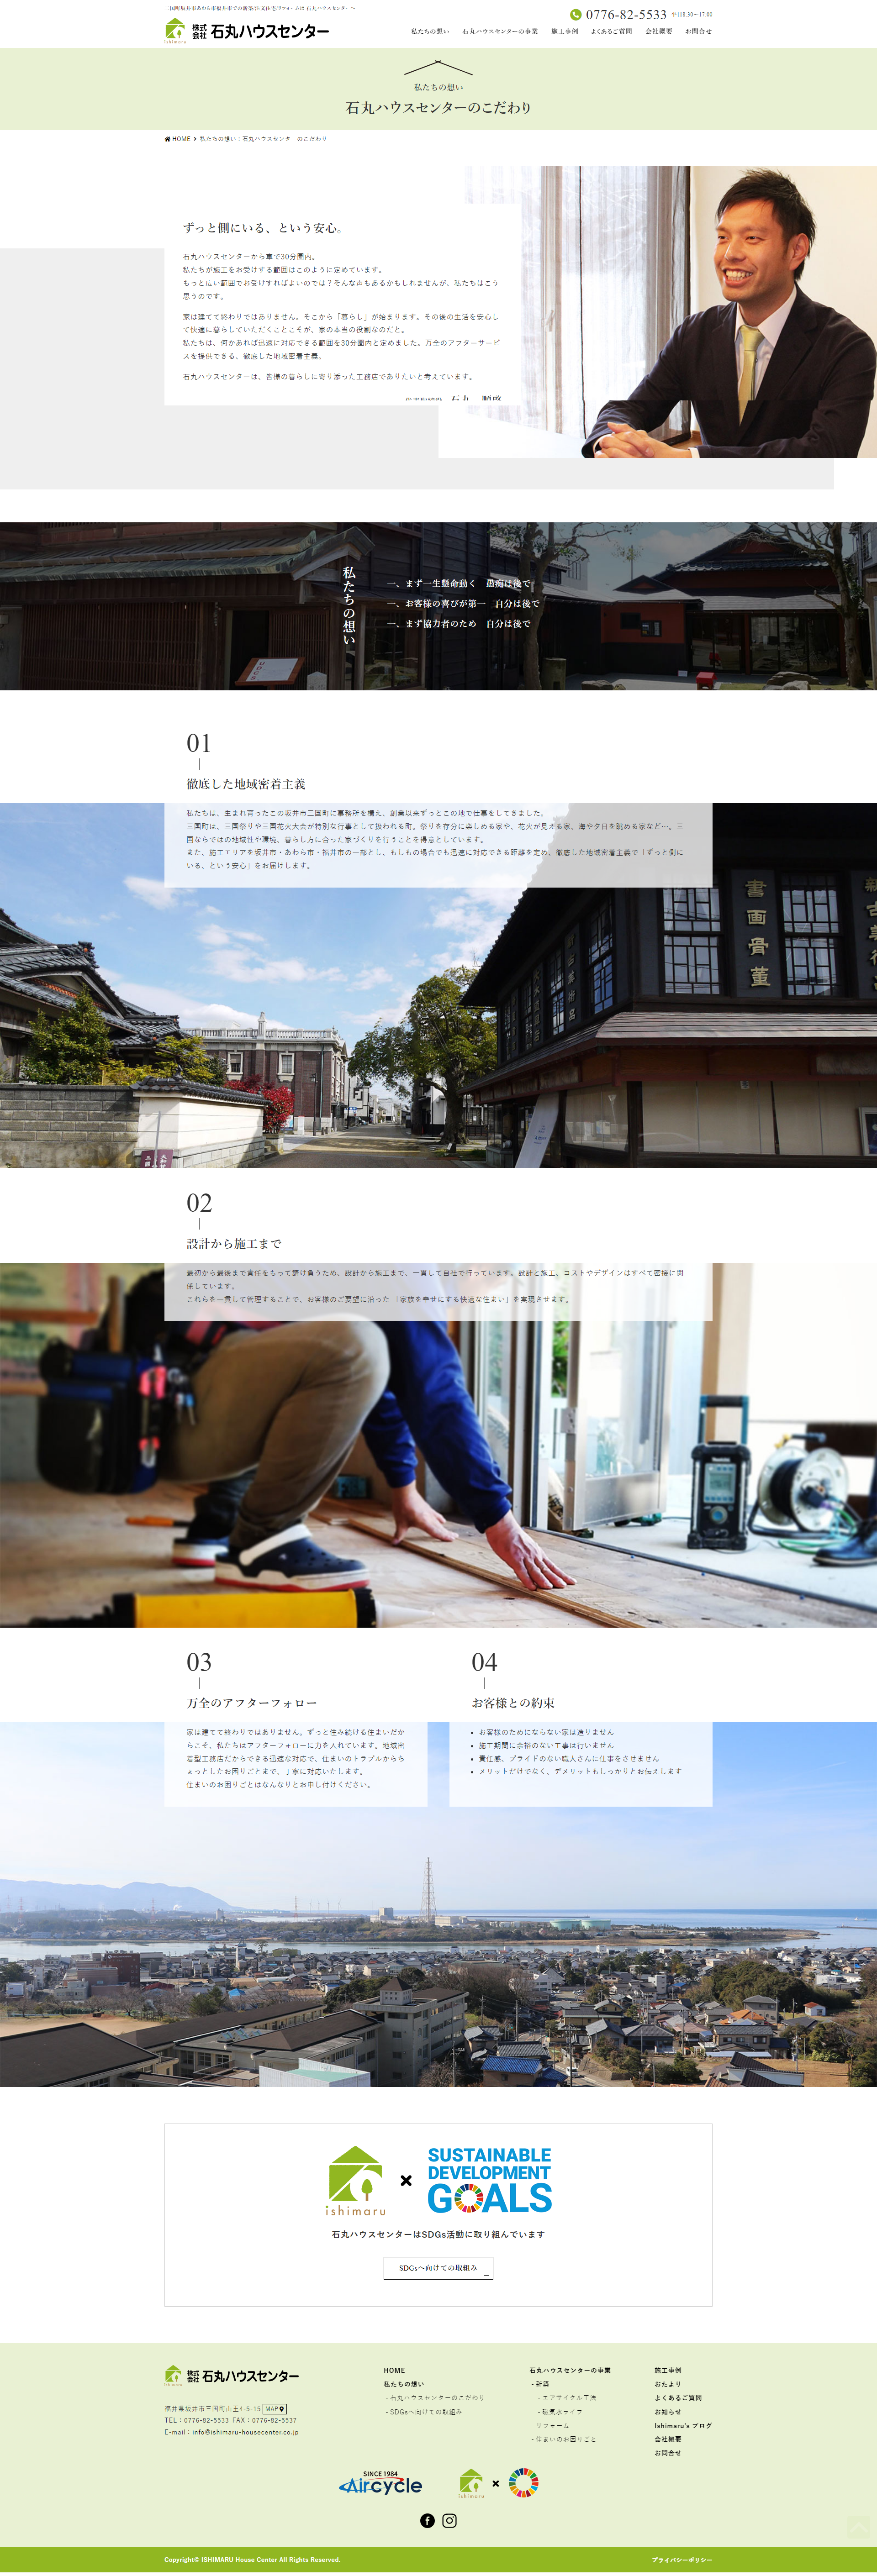Select お問合せ in the top navigation
This screenshot has height=2576, width=877.
pos(698,31)
